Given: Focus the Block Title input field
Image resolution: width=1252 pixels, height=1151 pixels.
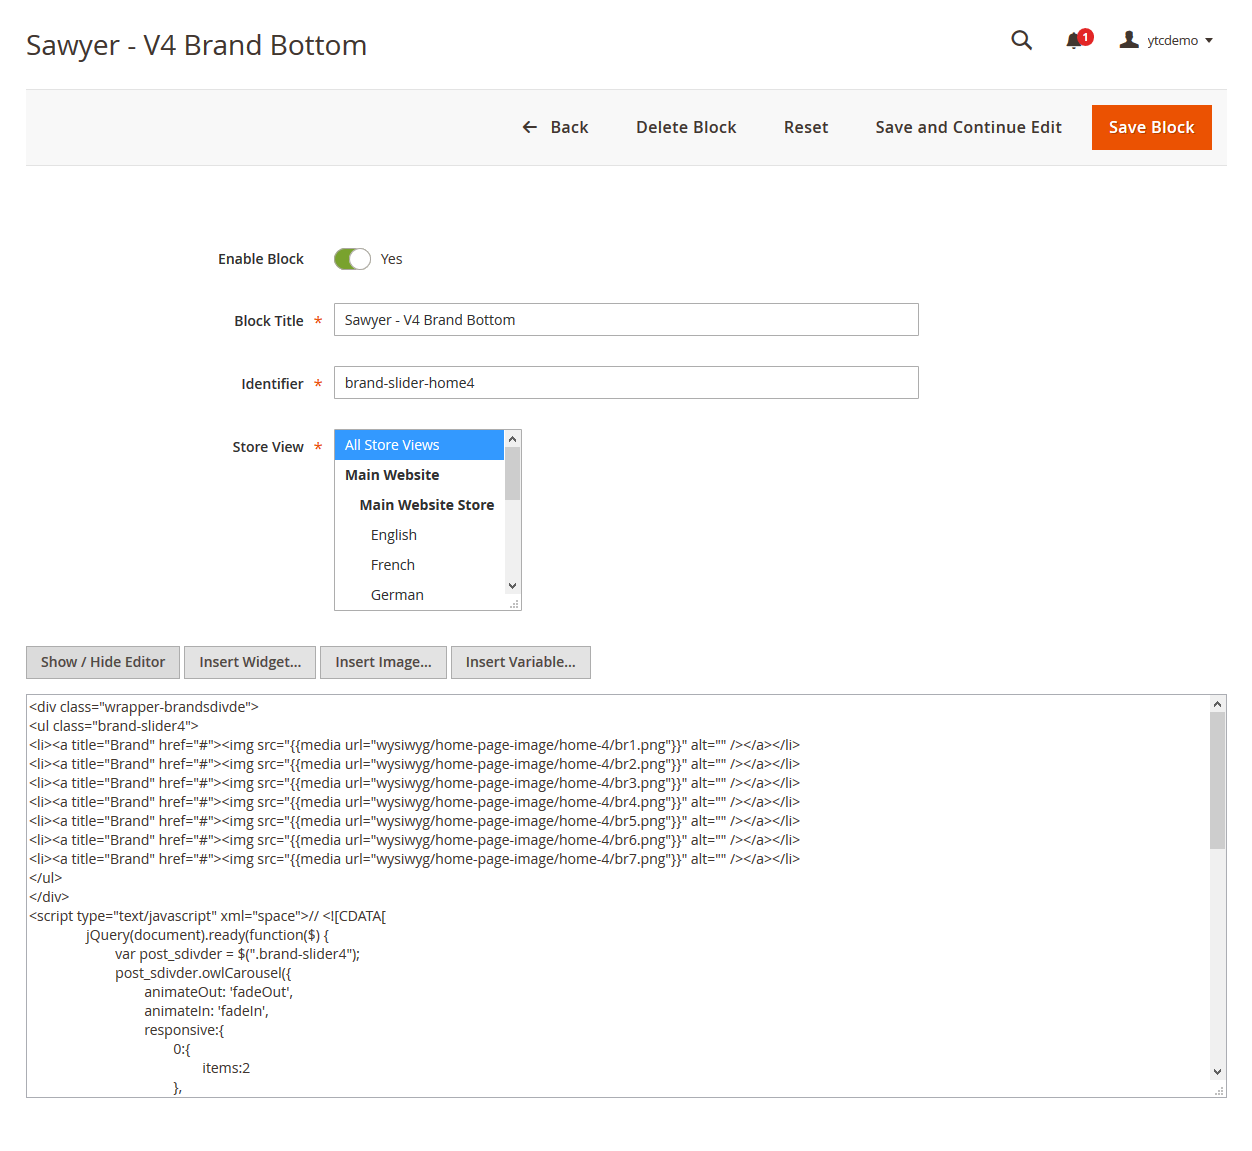Looking at the screenshot, I should 626,320.
